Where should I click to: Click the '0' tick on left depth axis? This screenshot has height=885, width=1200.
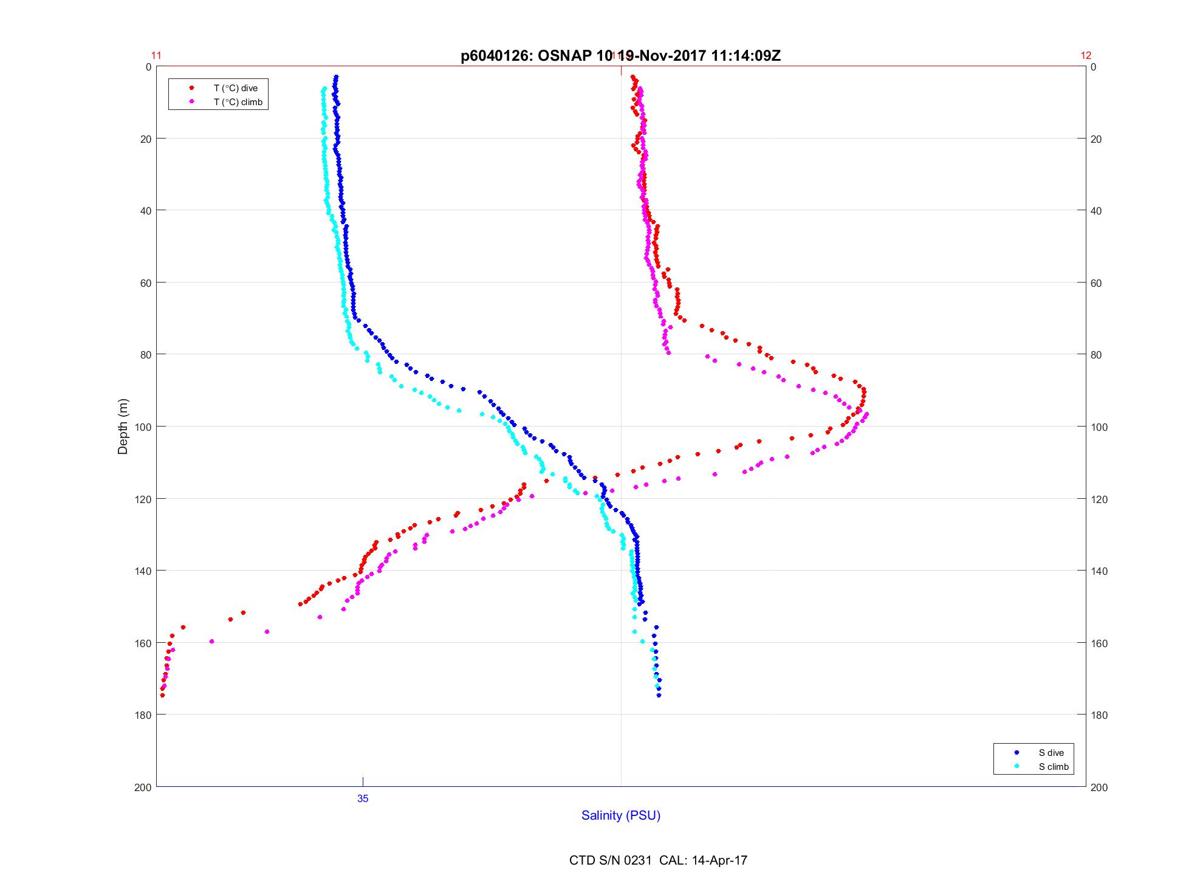148,67
